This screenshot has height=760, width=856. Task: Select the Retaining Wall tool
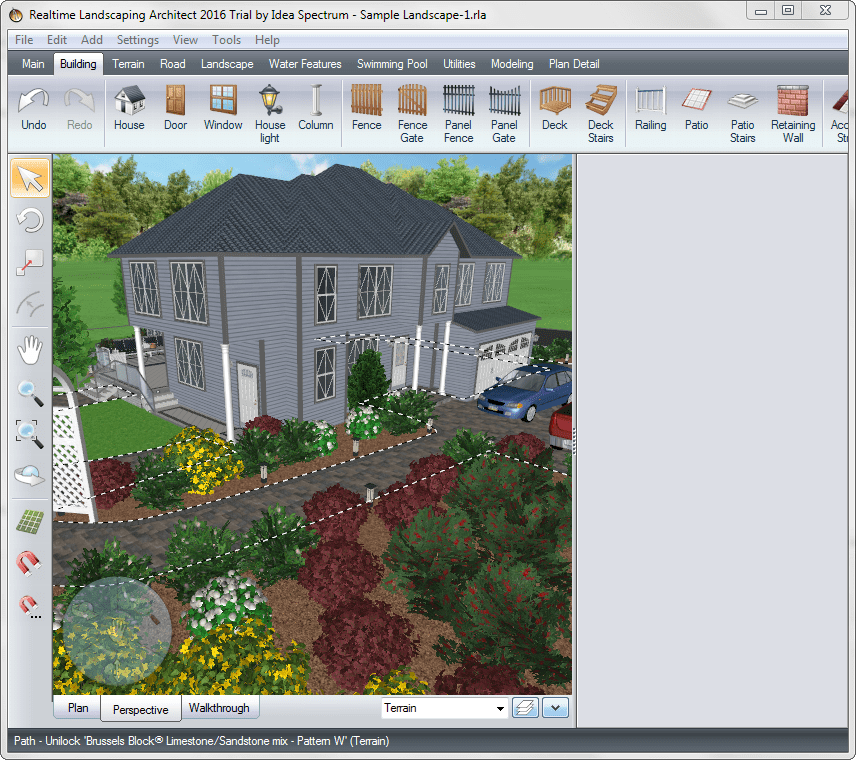point(793,114)
